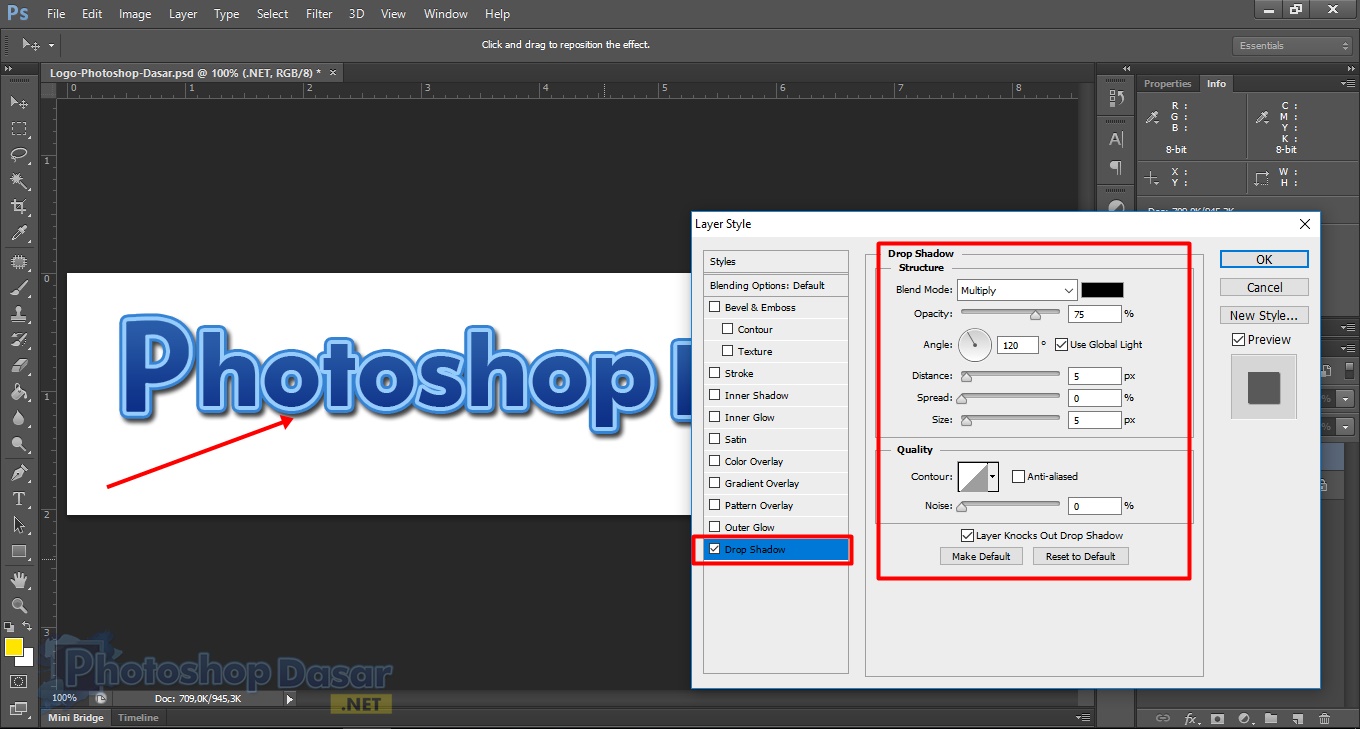Select the Clone Stamp tool
The width and height of the screenshot is (1360, 729).
point(19,314)
